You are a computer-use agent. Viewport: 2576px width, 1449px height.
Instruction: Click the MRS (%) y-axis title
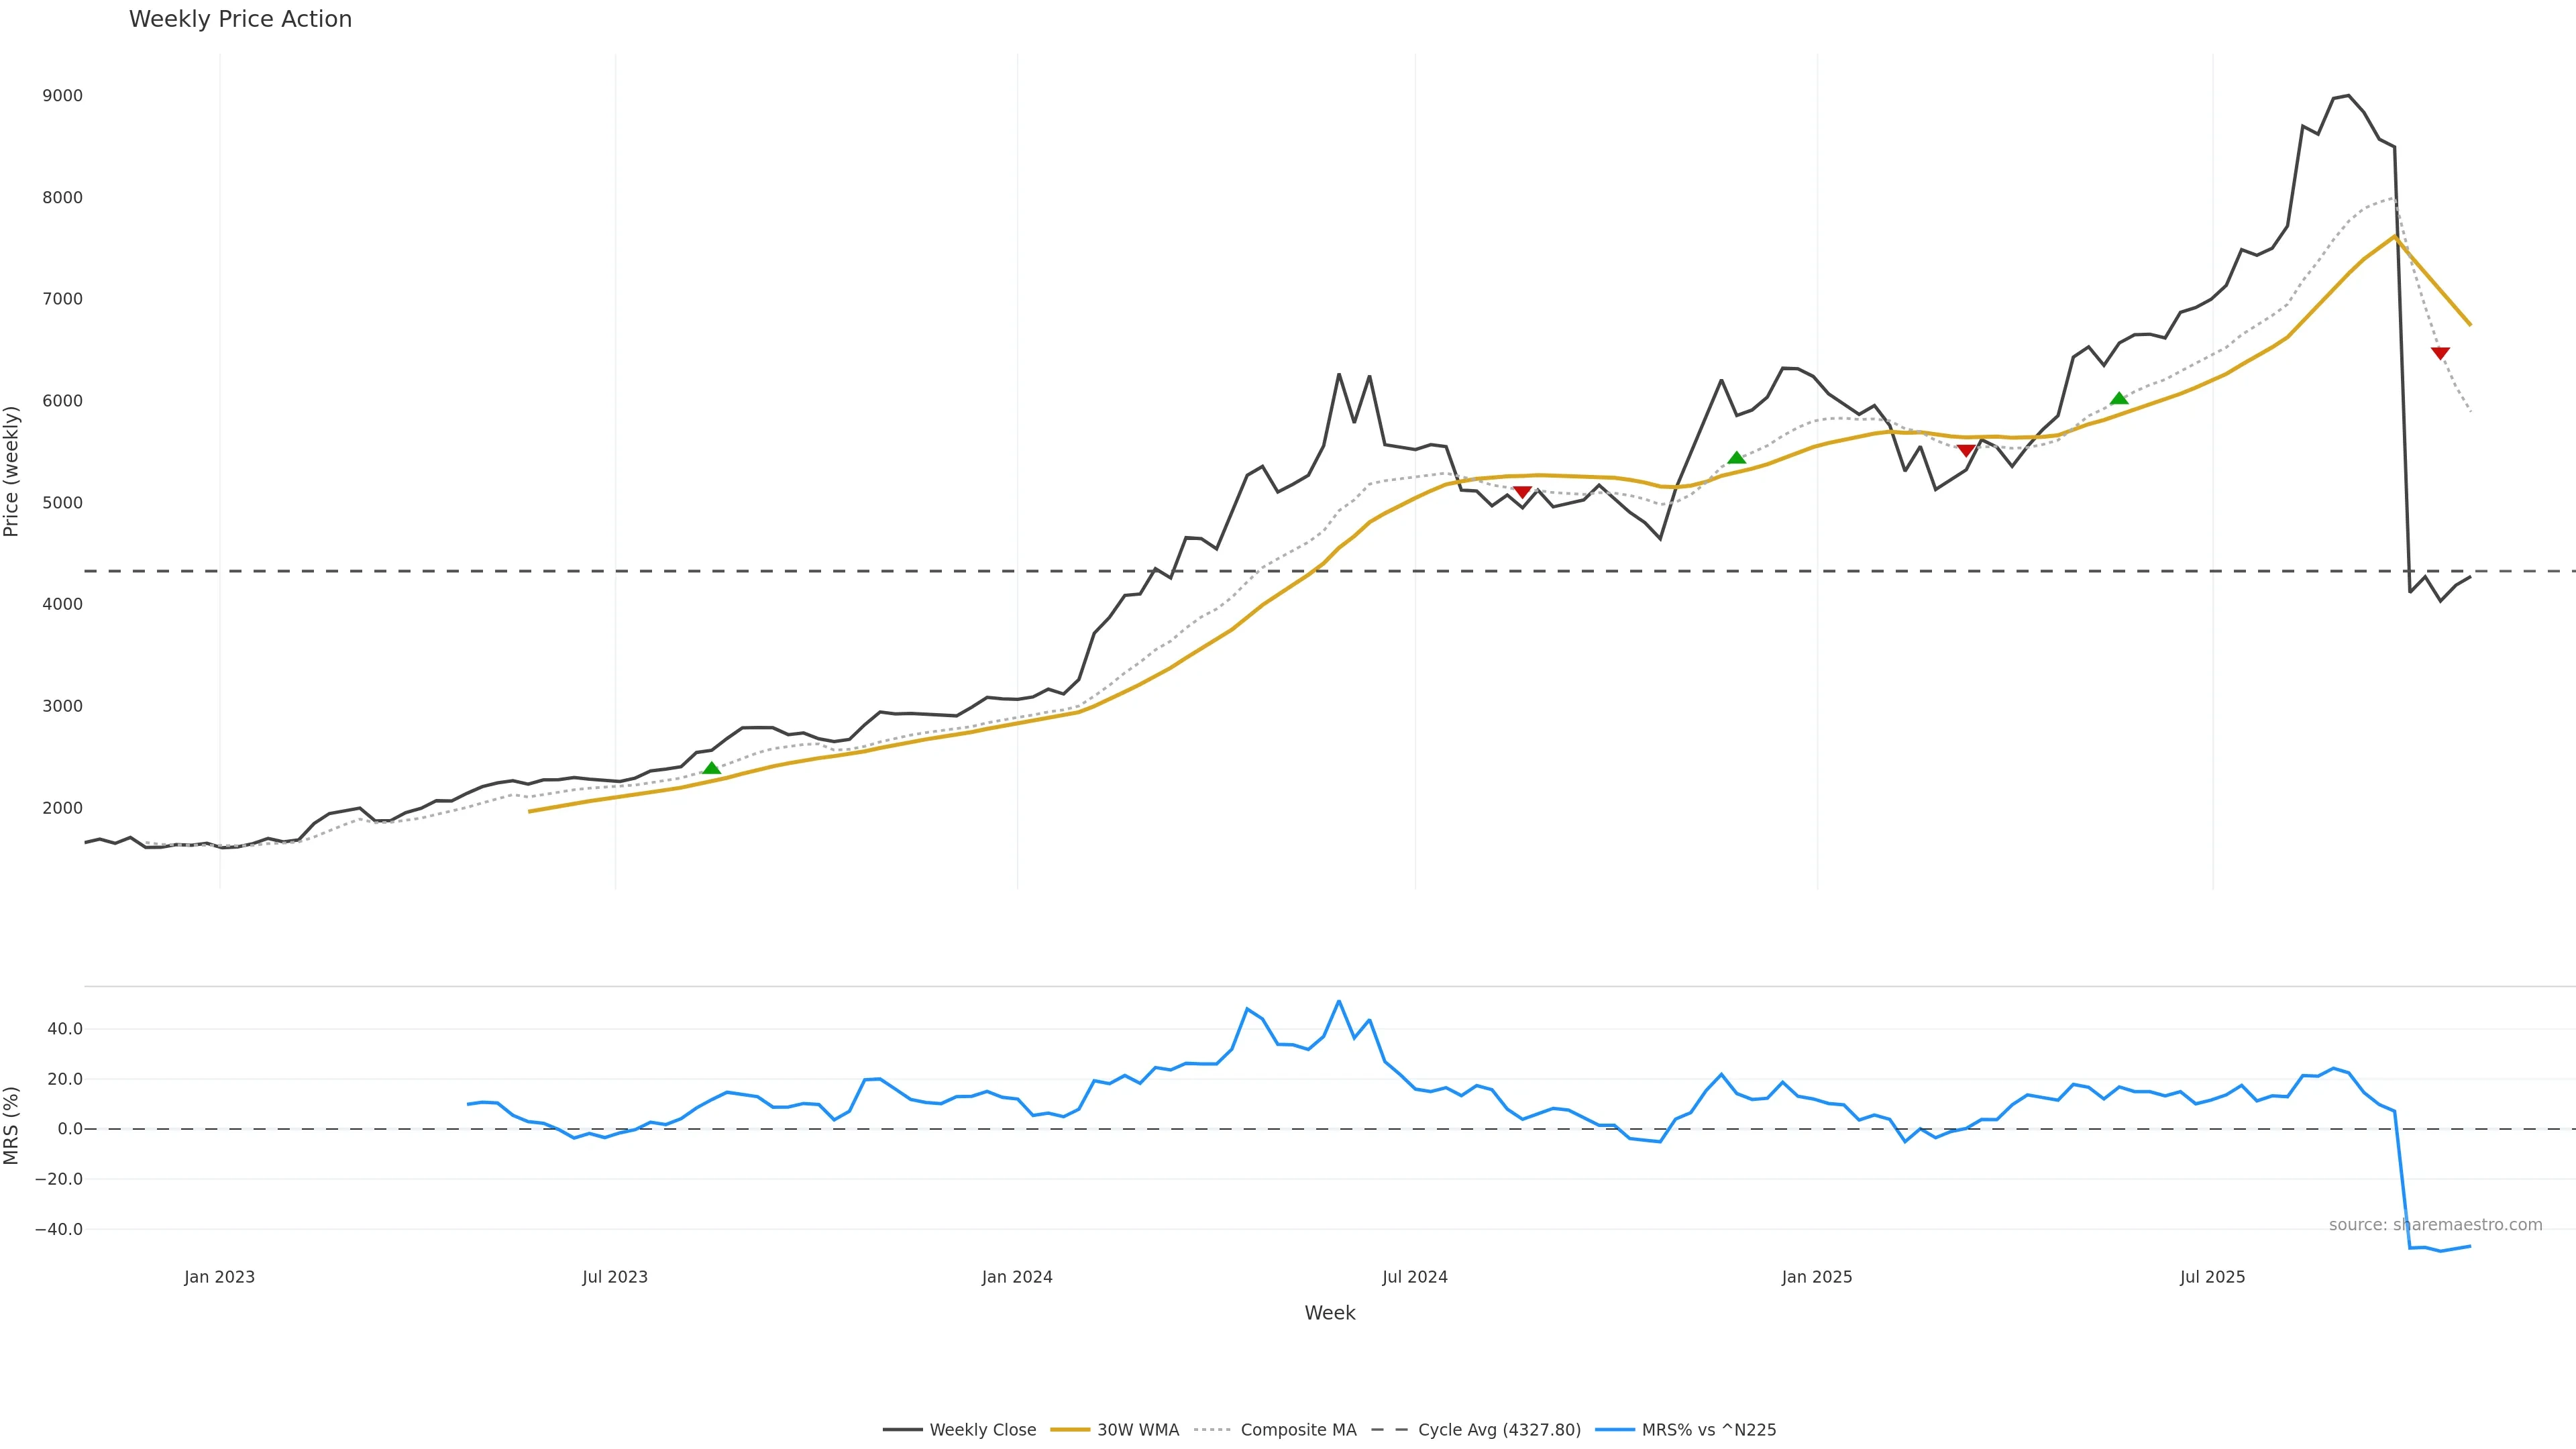pos(12,1125)
